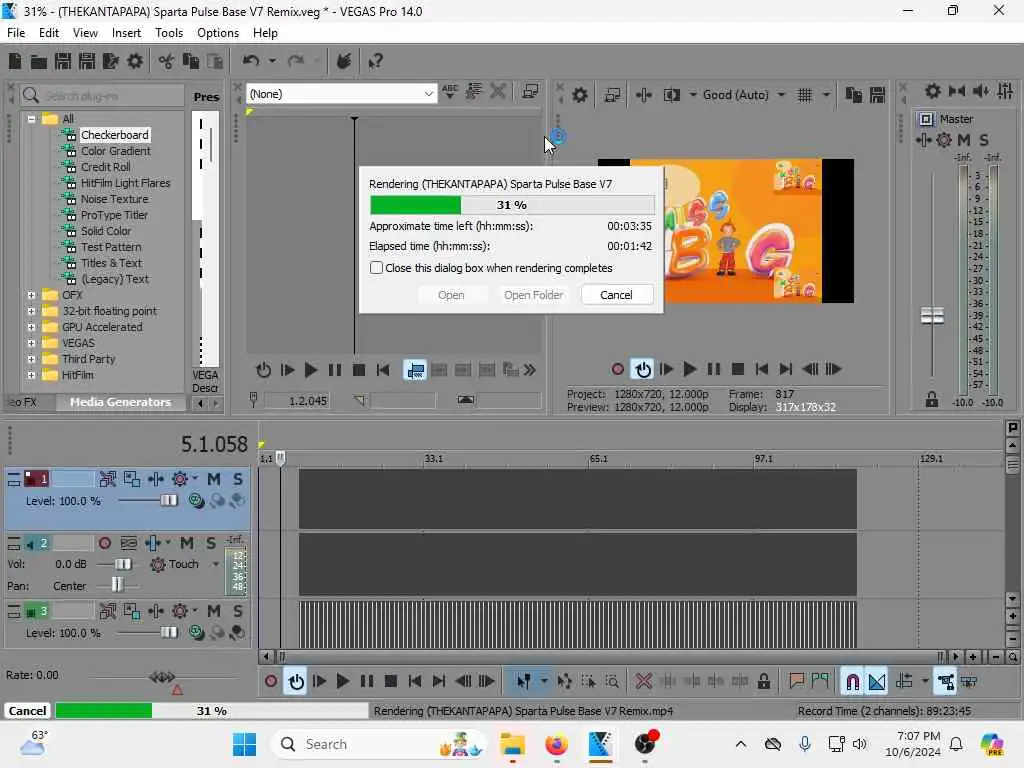This screenshot has height=768, width=1024.
Task: Click Cancel in the bottom status bar
Action: pyautogui.click(x=27, y=711)
